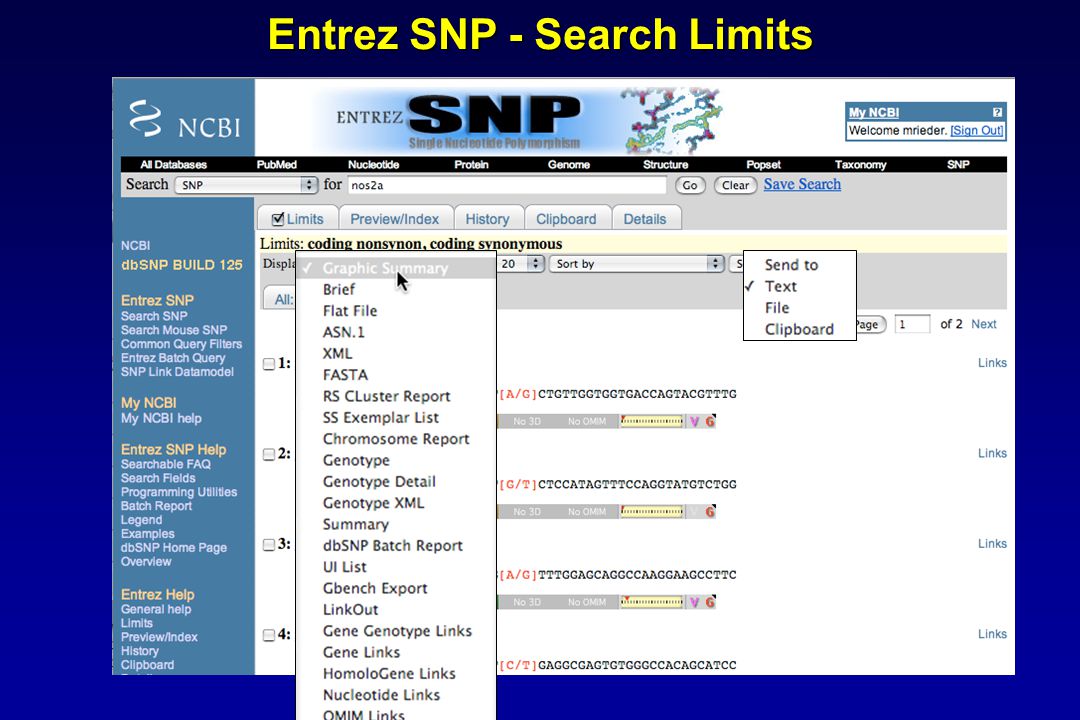Click Taxonomy in the database bar
The width and height of the screenshot is (1080, 720).
click(x=860, y=165)
